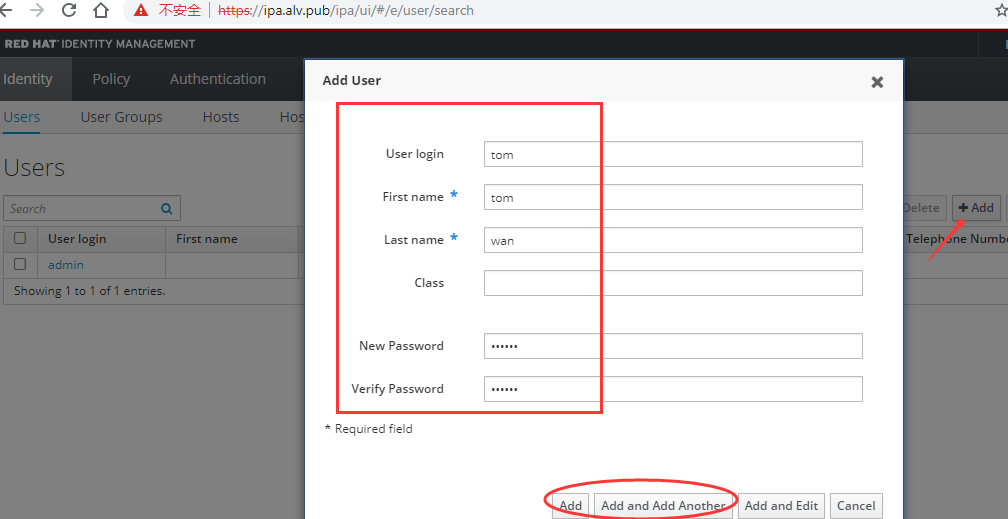Click the insecure site warning triangle
The image size is (1008, 519).
pos(141,10)
